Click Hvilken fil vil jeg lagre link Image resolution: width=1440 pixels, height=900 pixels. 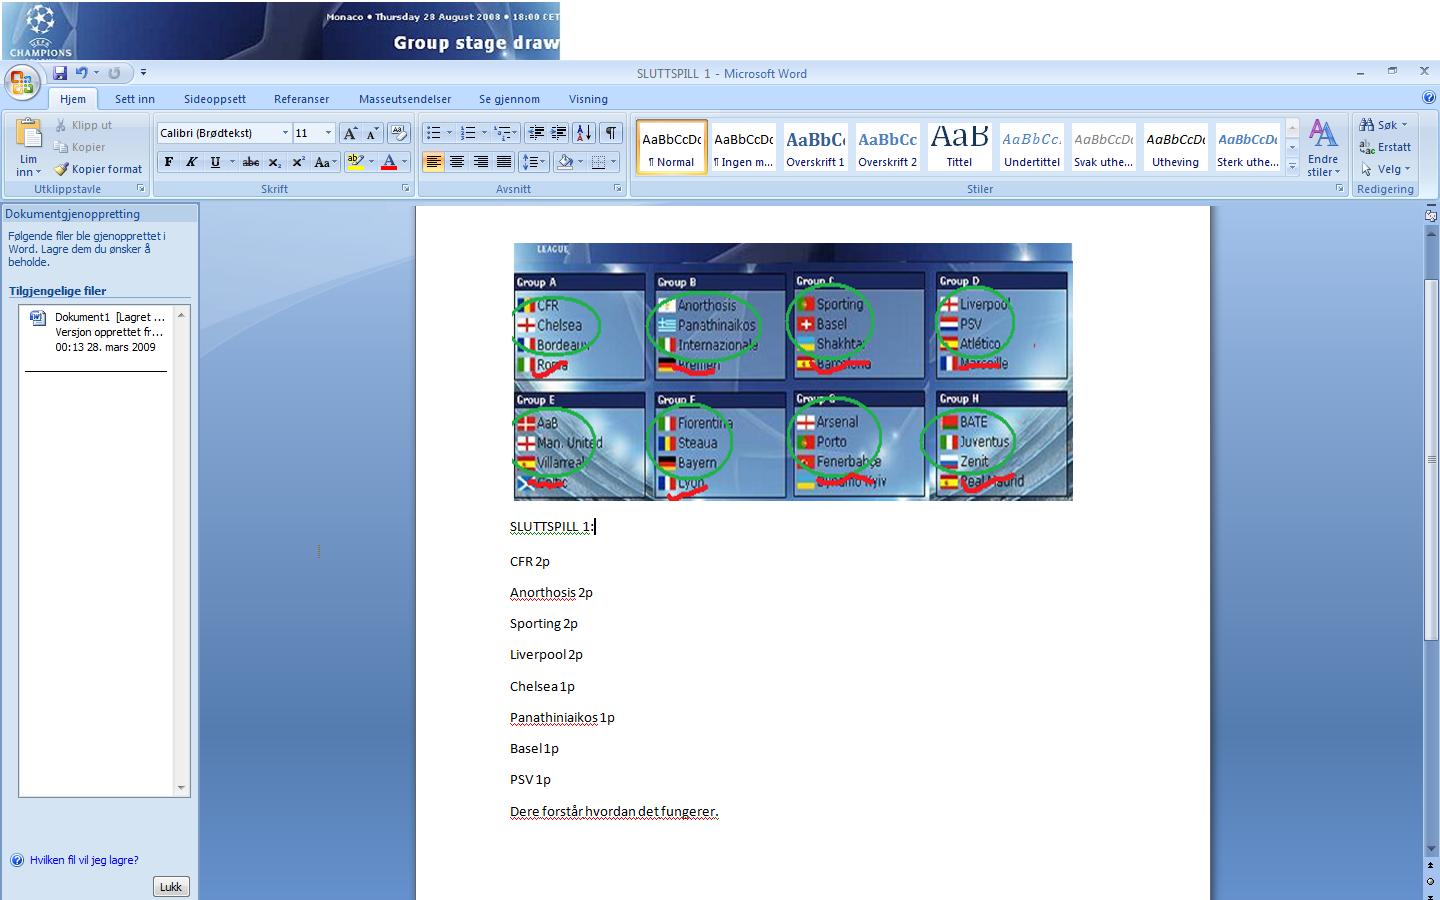[x=84, y=860]
